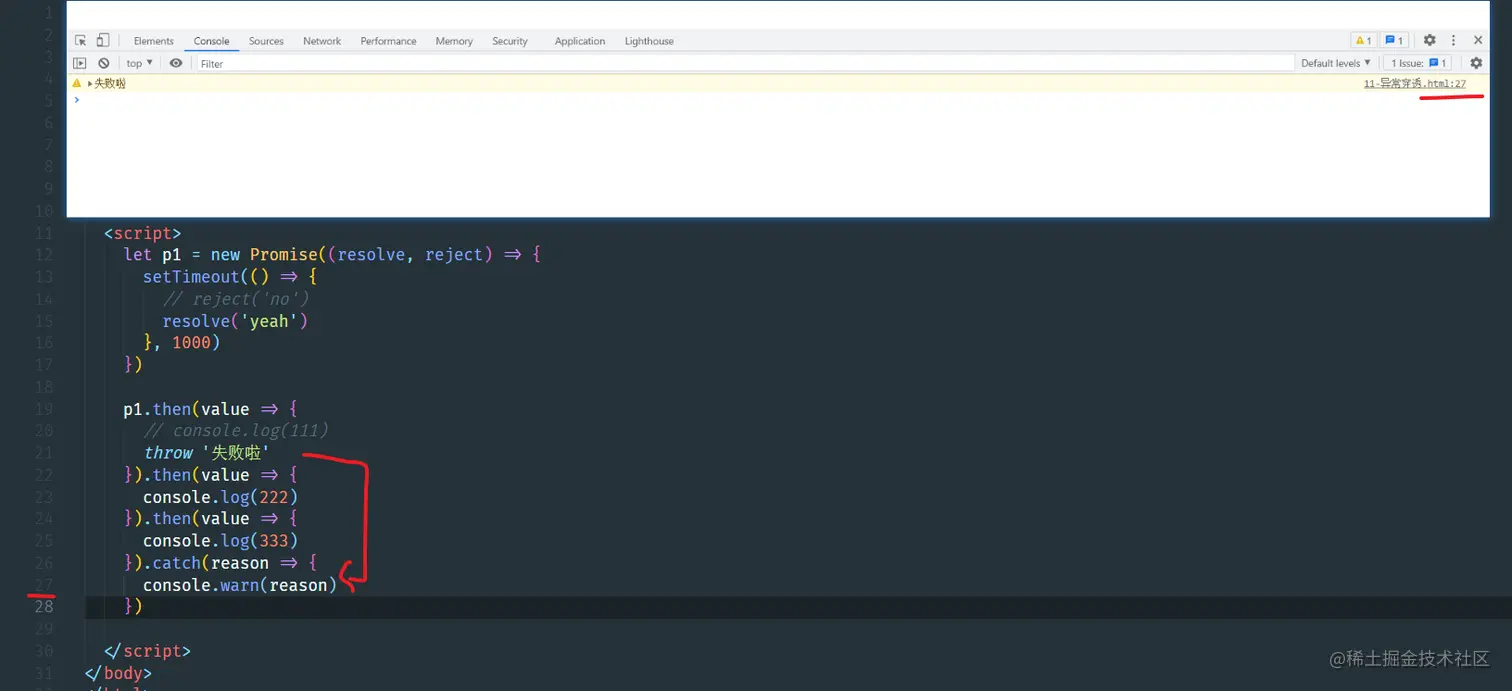
Task: Open console settings gear beside issues
Action: [1476, 63]
